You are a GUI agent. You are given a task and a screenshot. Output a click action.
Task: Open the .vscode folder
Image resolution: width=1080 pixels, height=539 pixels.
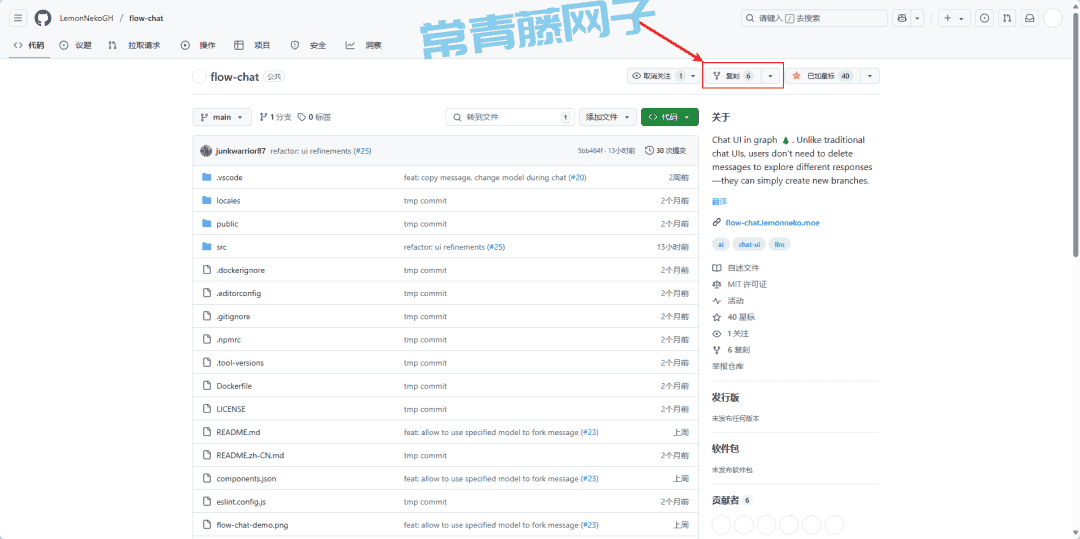pos(229,178)
